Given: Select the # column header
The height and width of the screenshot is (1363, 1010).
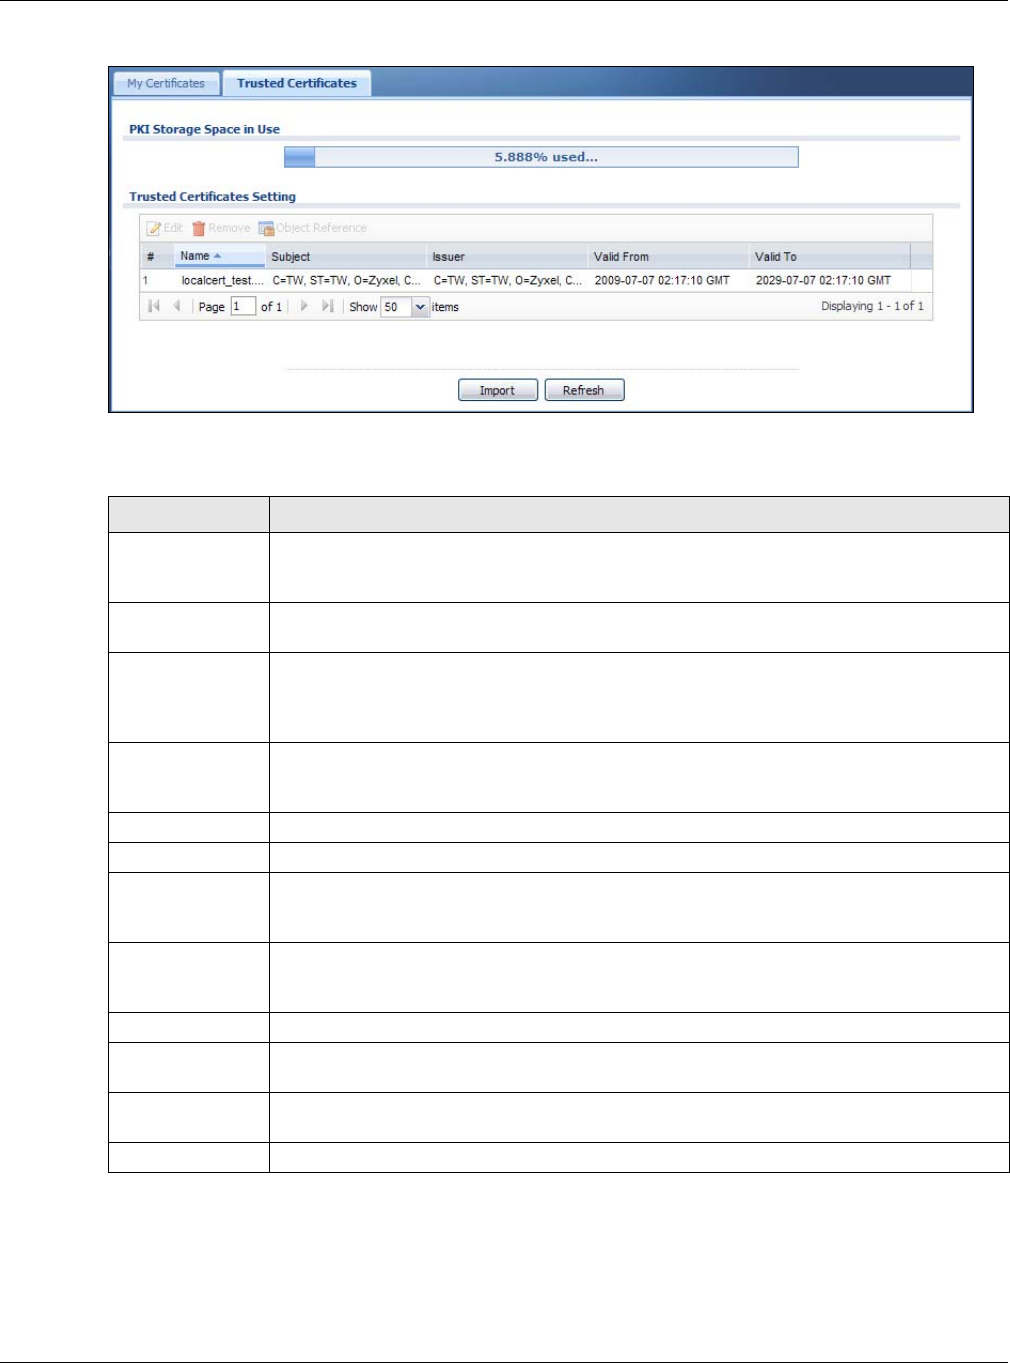Looking at the screenshot, I should tap(157, 256).
